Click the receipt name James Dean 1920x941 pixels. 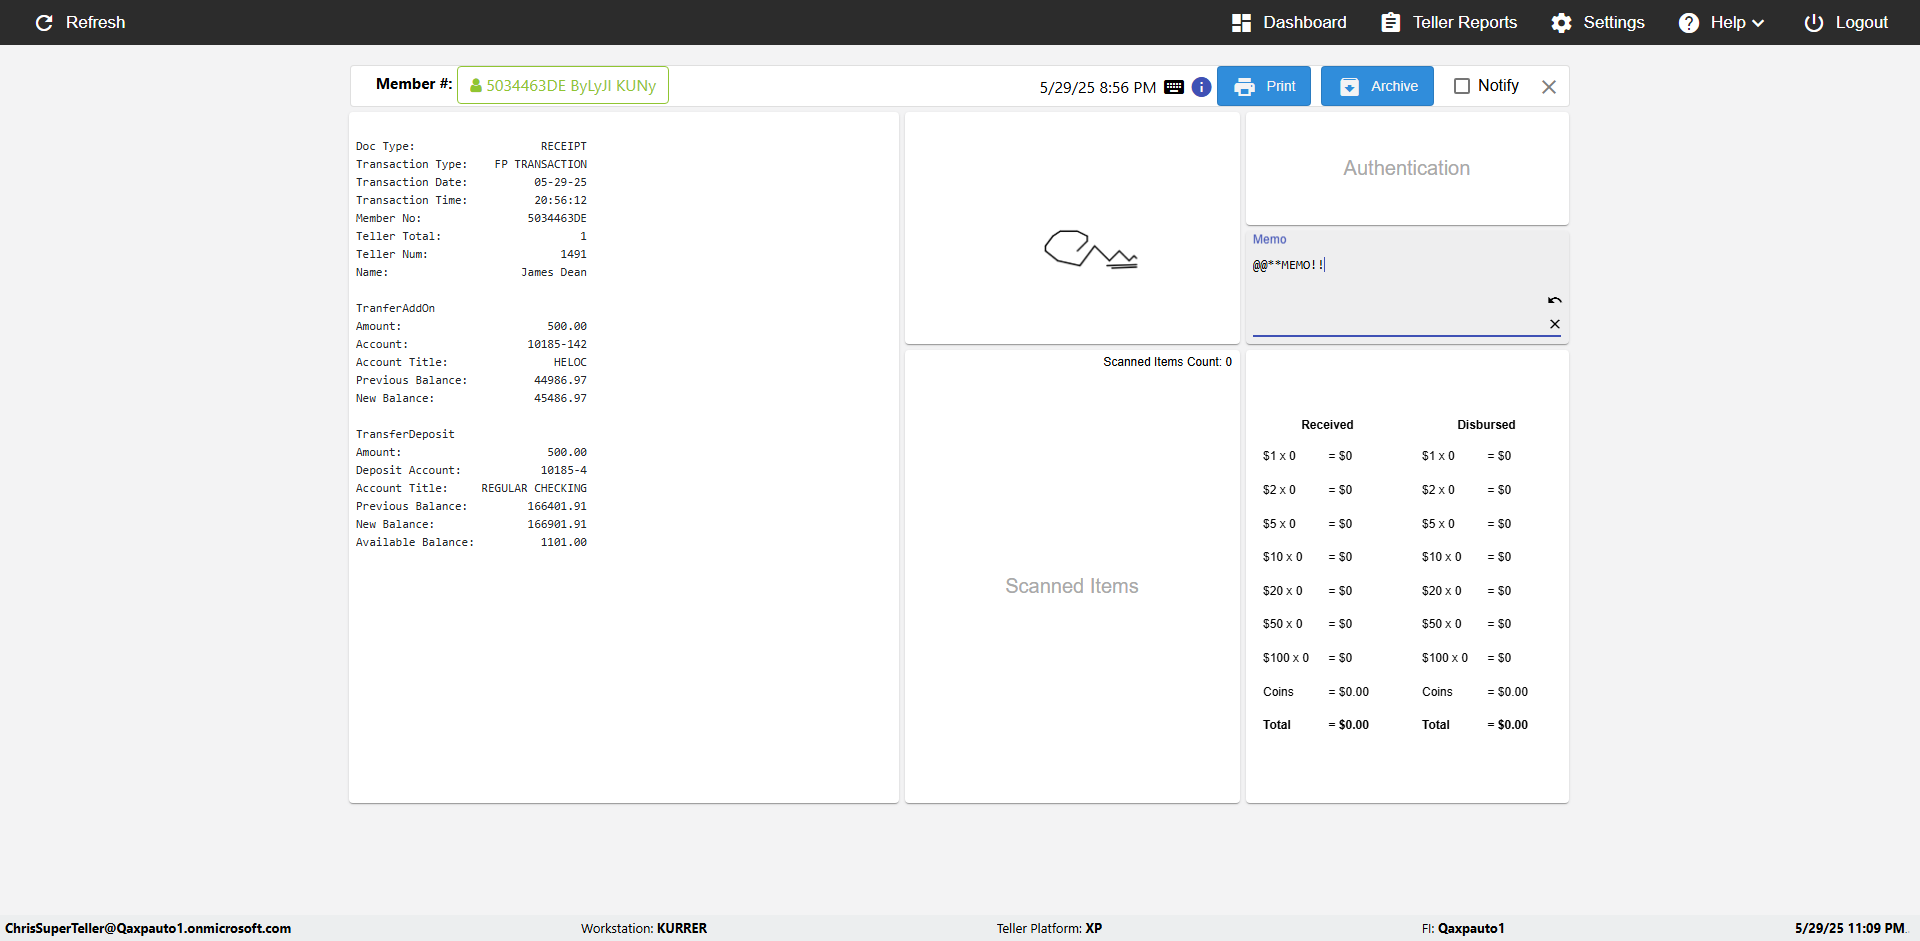pos(553,272)
